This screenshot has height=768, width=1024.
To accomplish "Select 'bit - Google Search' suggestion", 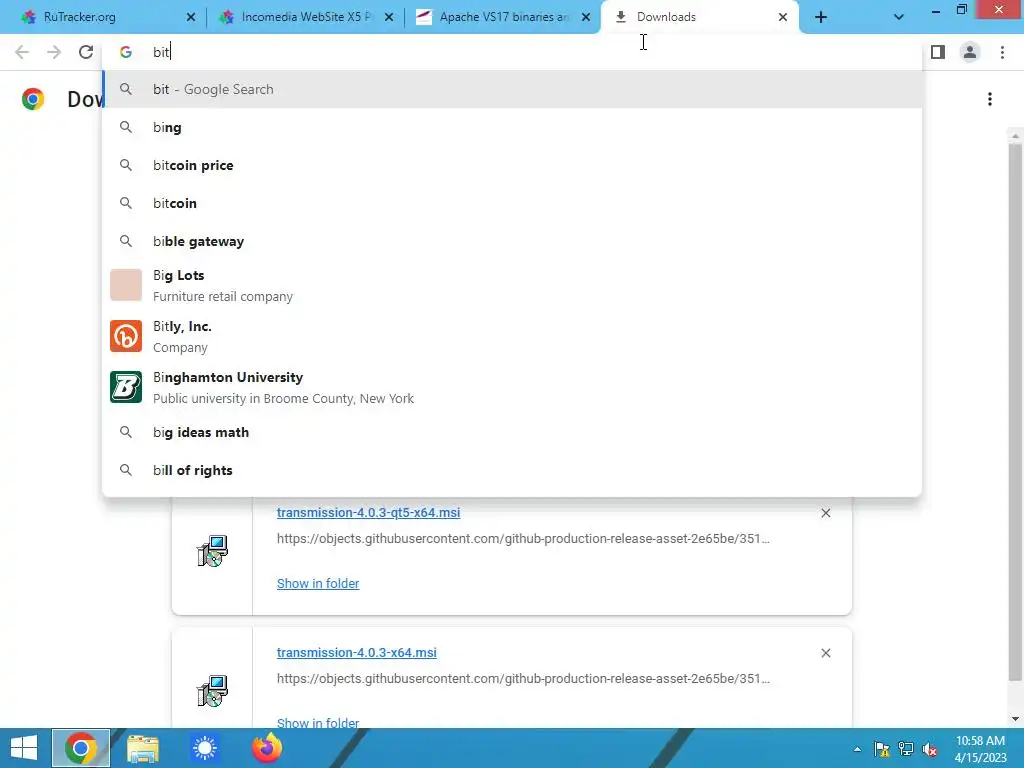I will pyautogui.click(x=512, y=89).
